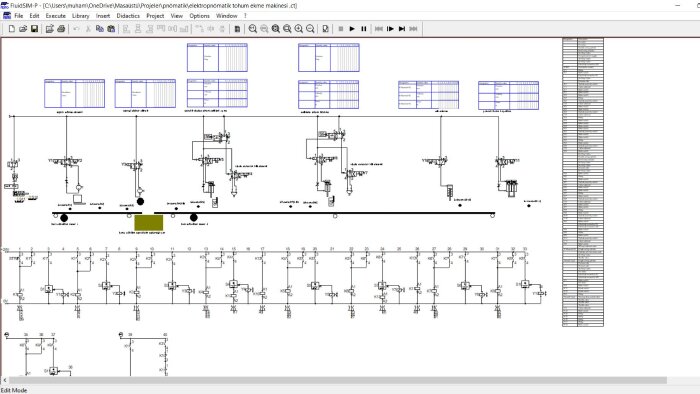This screenshot has width=700, height=394.
Task: Click the Check Drawing page icon
Action: tap(325, 29)
